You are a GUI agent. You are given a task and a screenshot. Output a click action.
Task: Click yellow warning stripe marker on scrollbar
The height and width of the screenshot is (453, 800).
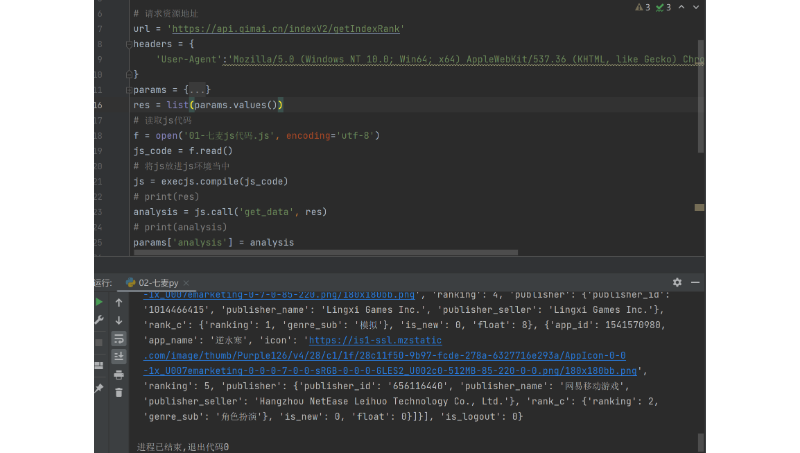click(x=699, y=208)
